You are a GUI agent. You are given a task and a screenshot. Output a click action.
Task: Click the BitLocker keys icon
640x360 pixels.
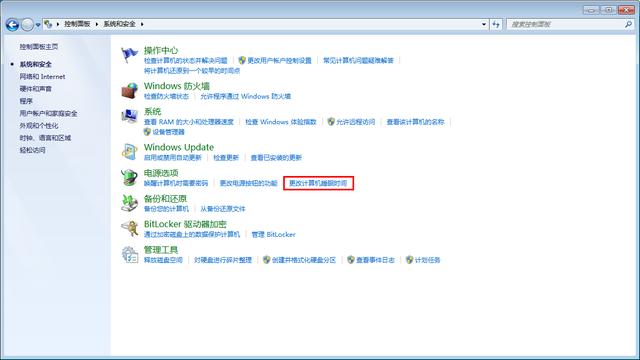tap(129, 229)
